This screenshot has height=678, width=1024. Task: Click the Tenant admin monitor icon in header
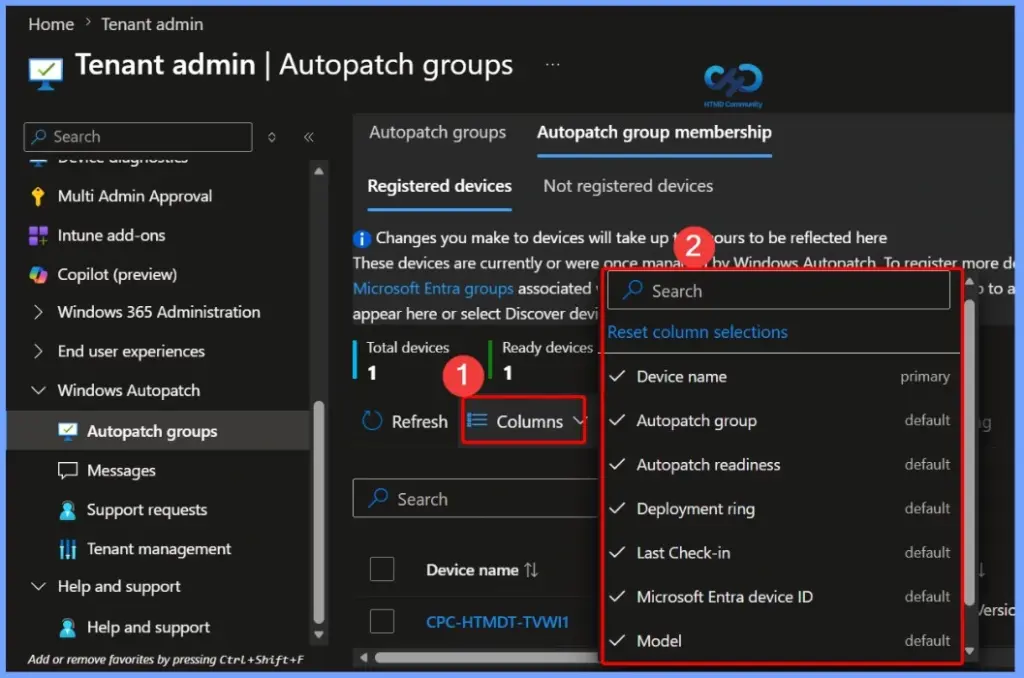[46, 73]
